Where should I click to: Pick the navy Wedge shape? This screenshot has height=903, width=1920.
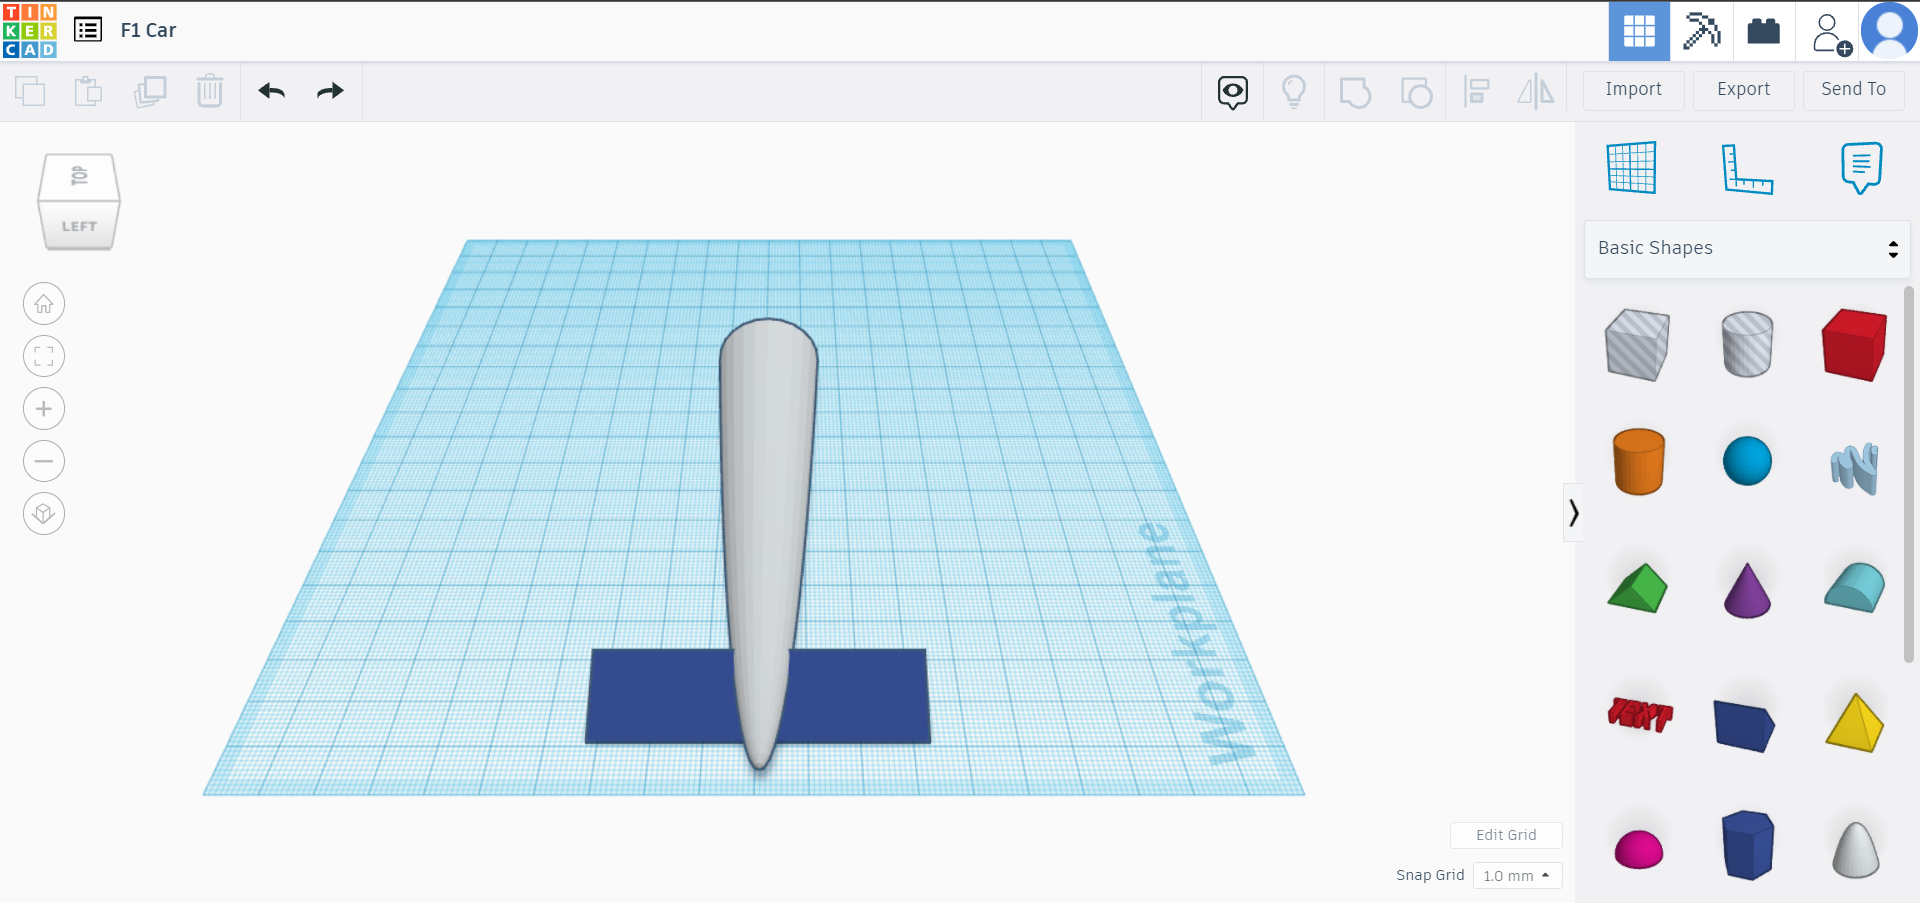(x=1745, y=725)
